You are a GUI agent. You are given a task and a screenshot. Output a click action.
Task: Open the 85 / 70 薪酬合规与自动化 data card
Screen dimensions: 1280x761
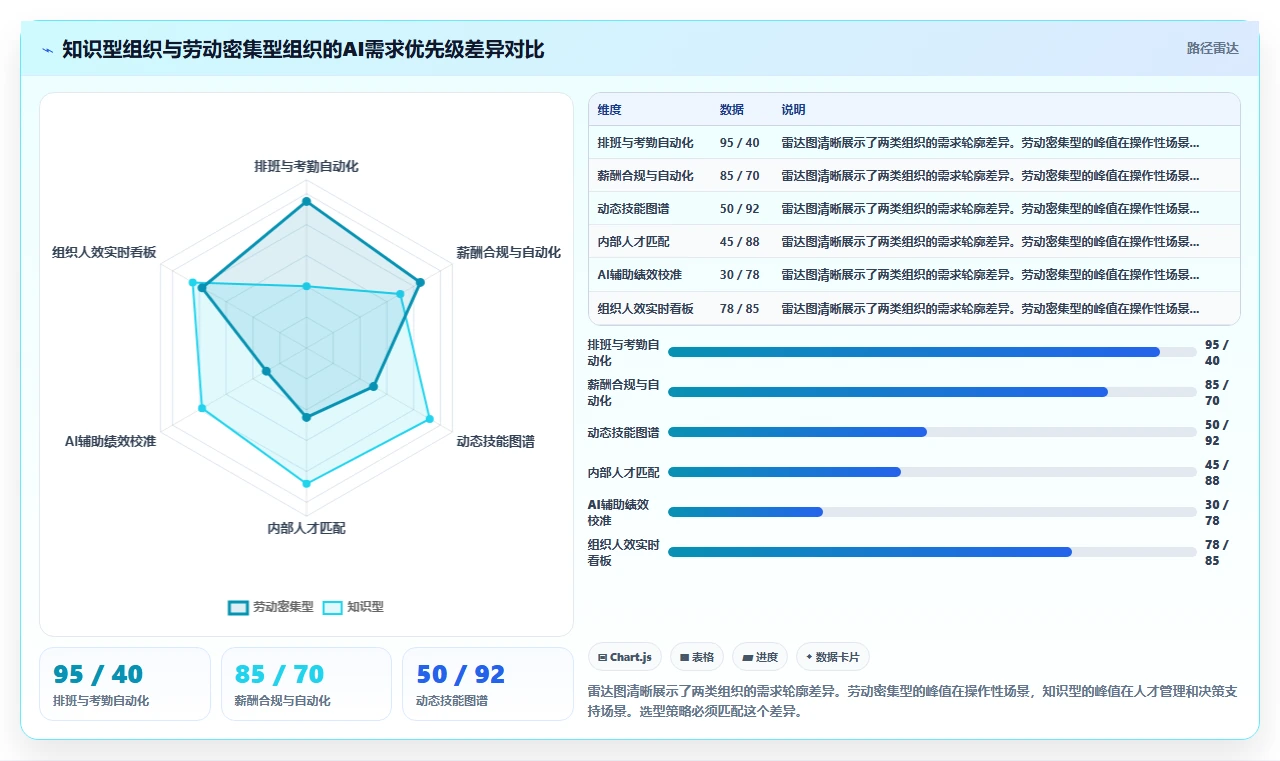306,684
